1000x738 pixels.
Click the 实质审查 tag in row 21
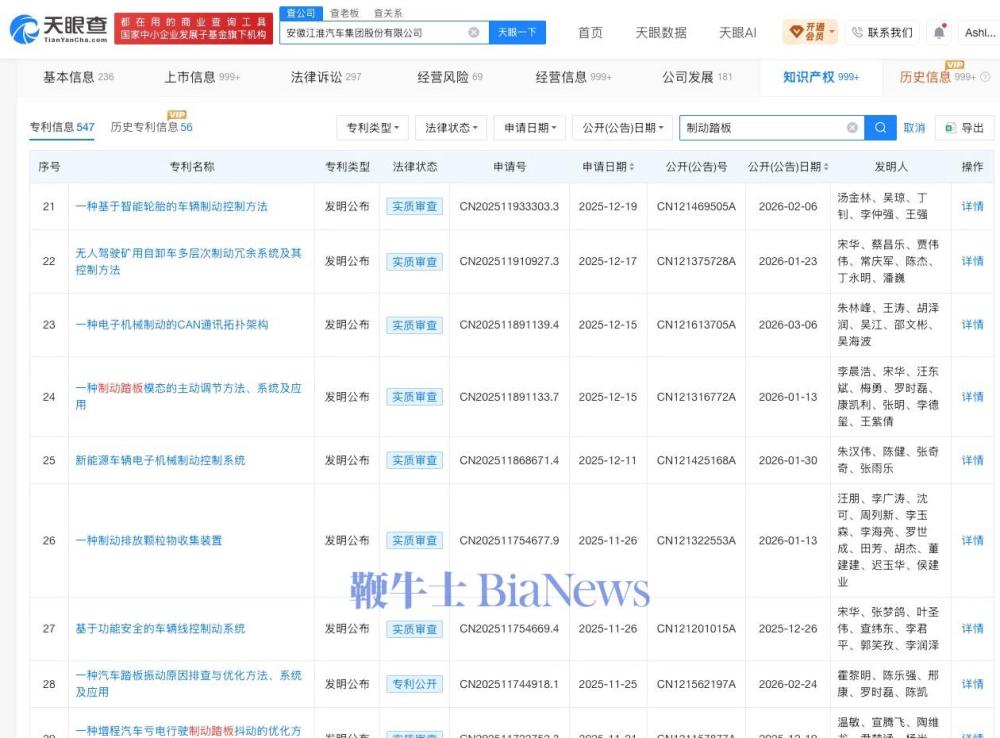pos(415,207)
